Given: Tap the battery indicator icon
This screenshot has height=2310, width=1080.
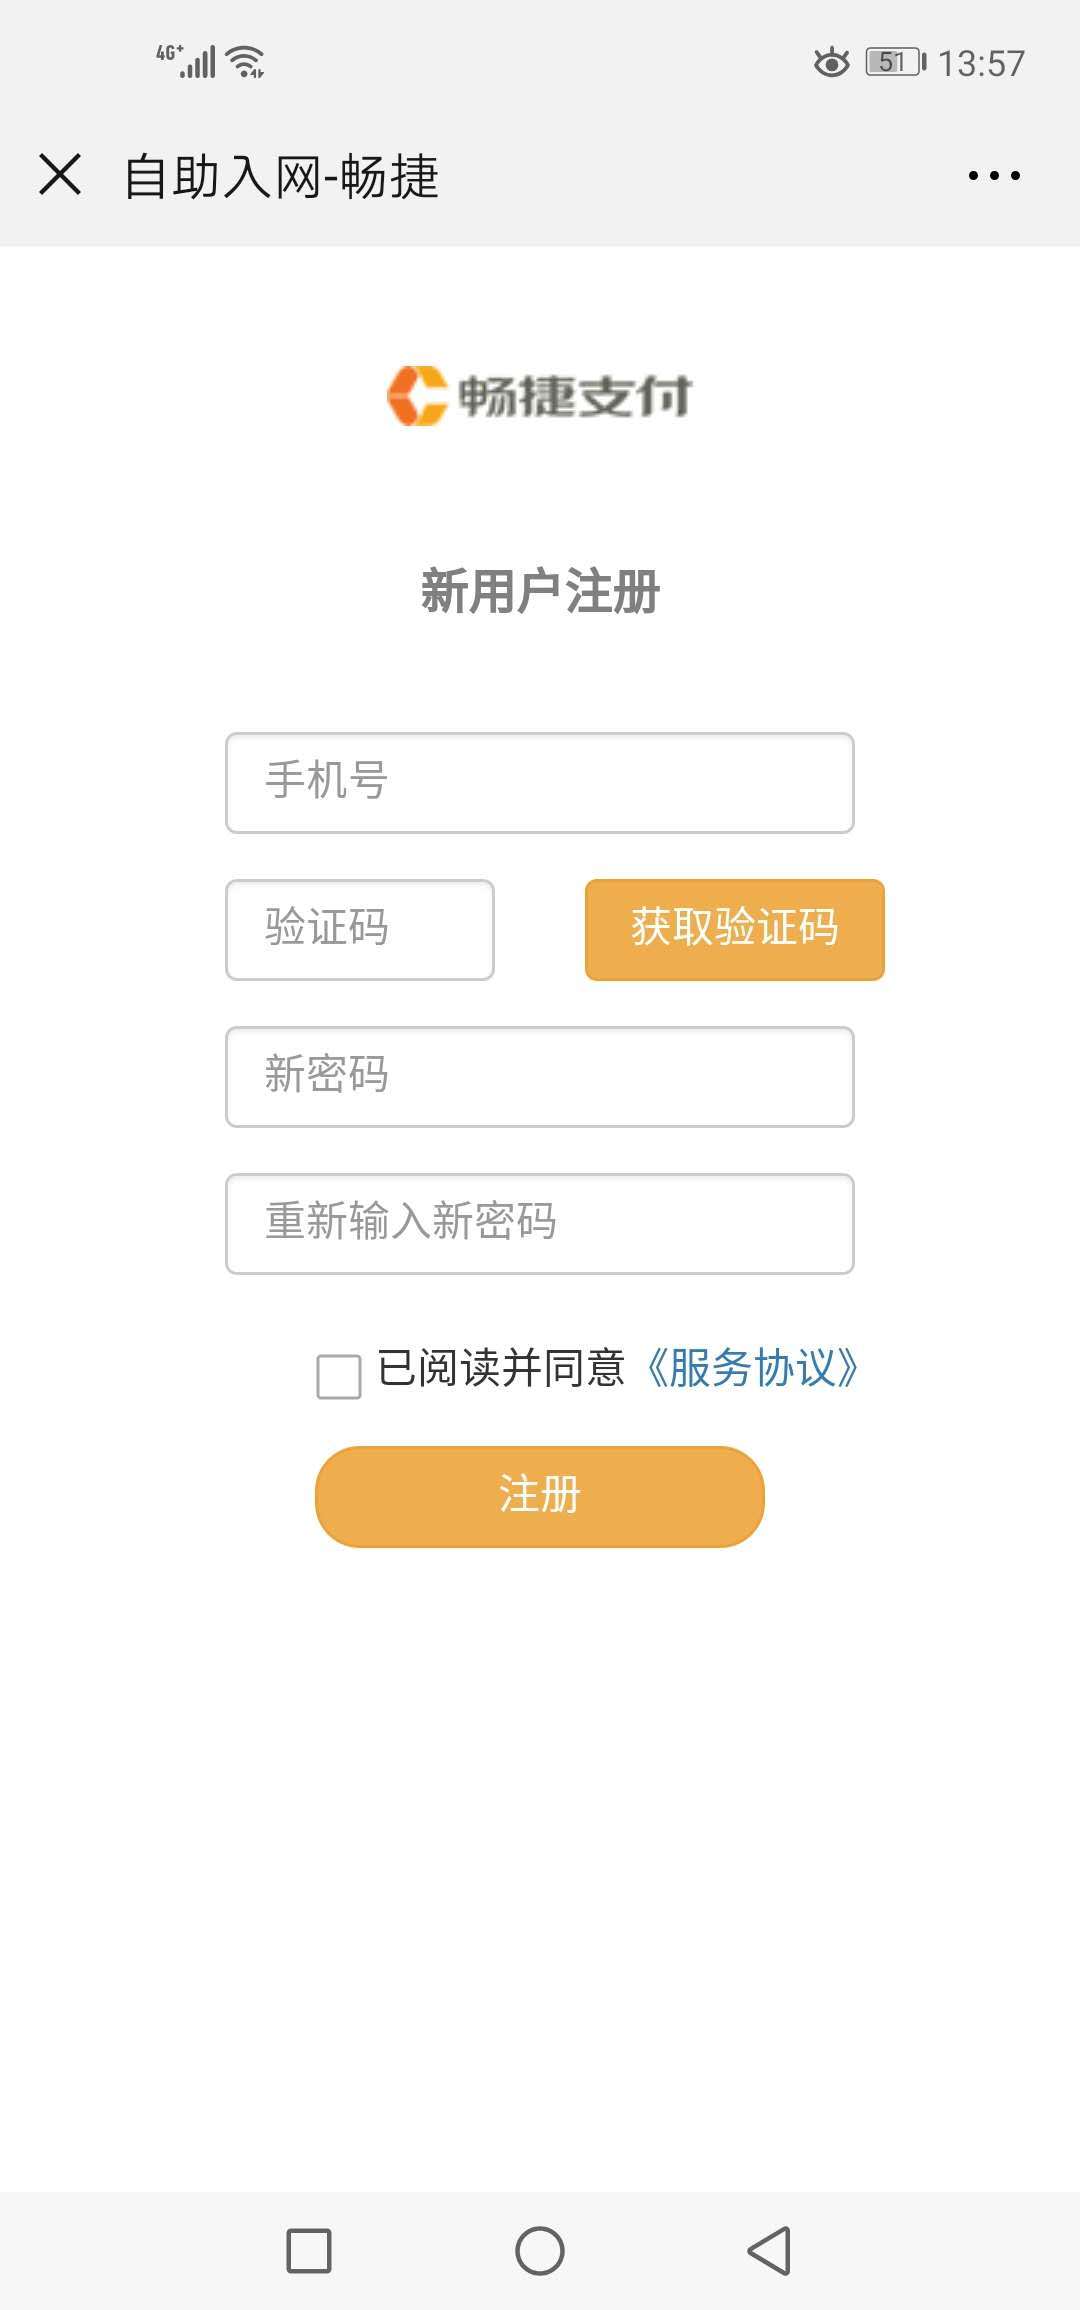Looking at the screenshot, I should coord(895,63).
